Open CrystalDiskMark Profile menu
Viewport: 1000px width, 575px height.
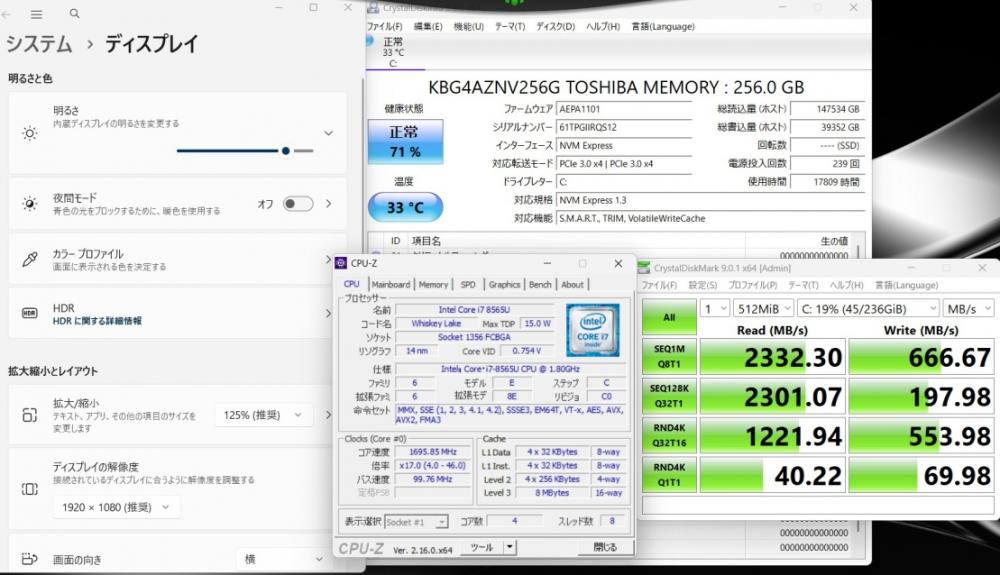click(753, 285)
